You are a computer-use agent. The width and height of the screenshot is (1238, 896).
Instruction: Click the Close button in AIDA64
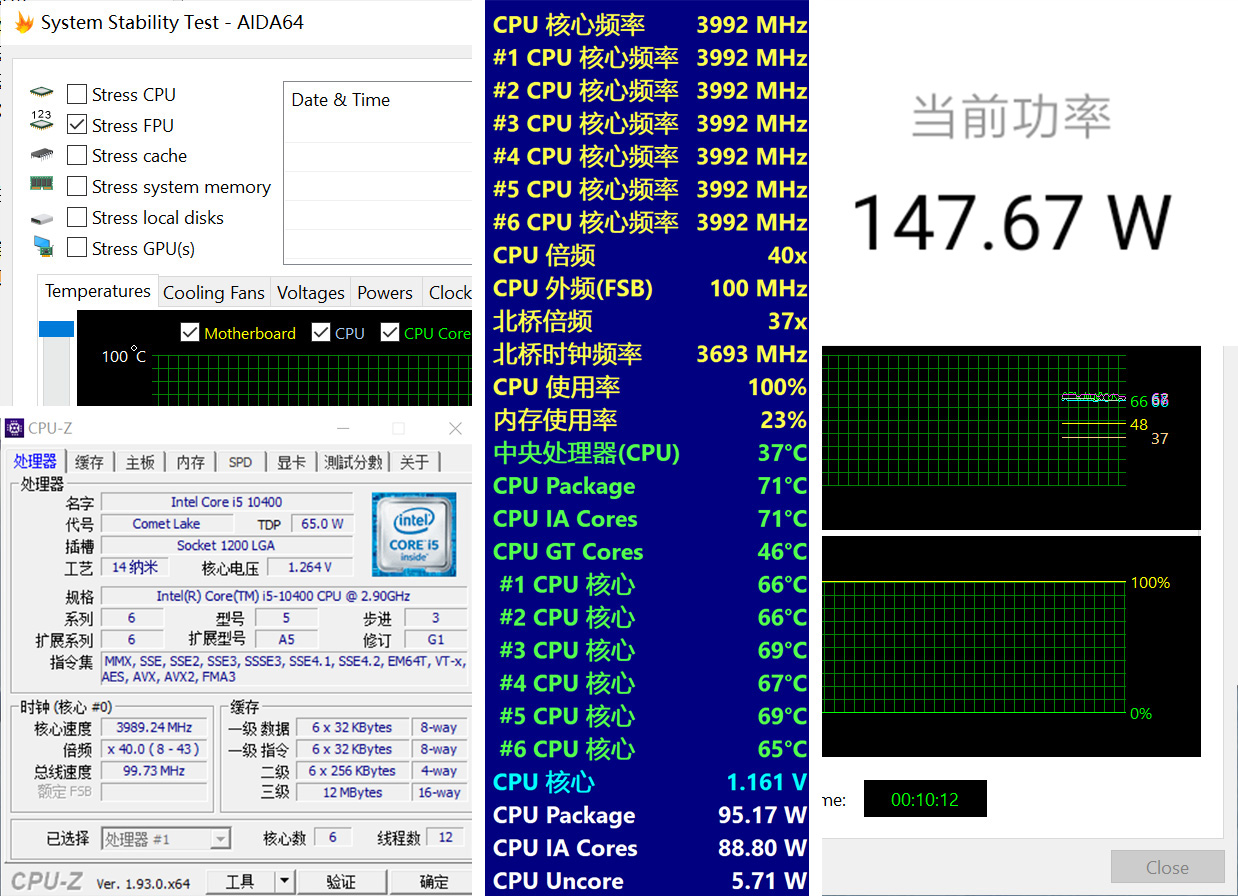[1167, 867]
